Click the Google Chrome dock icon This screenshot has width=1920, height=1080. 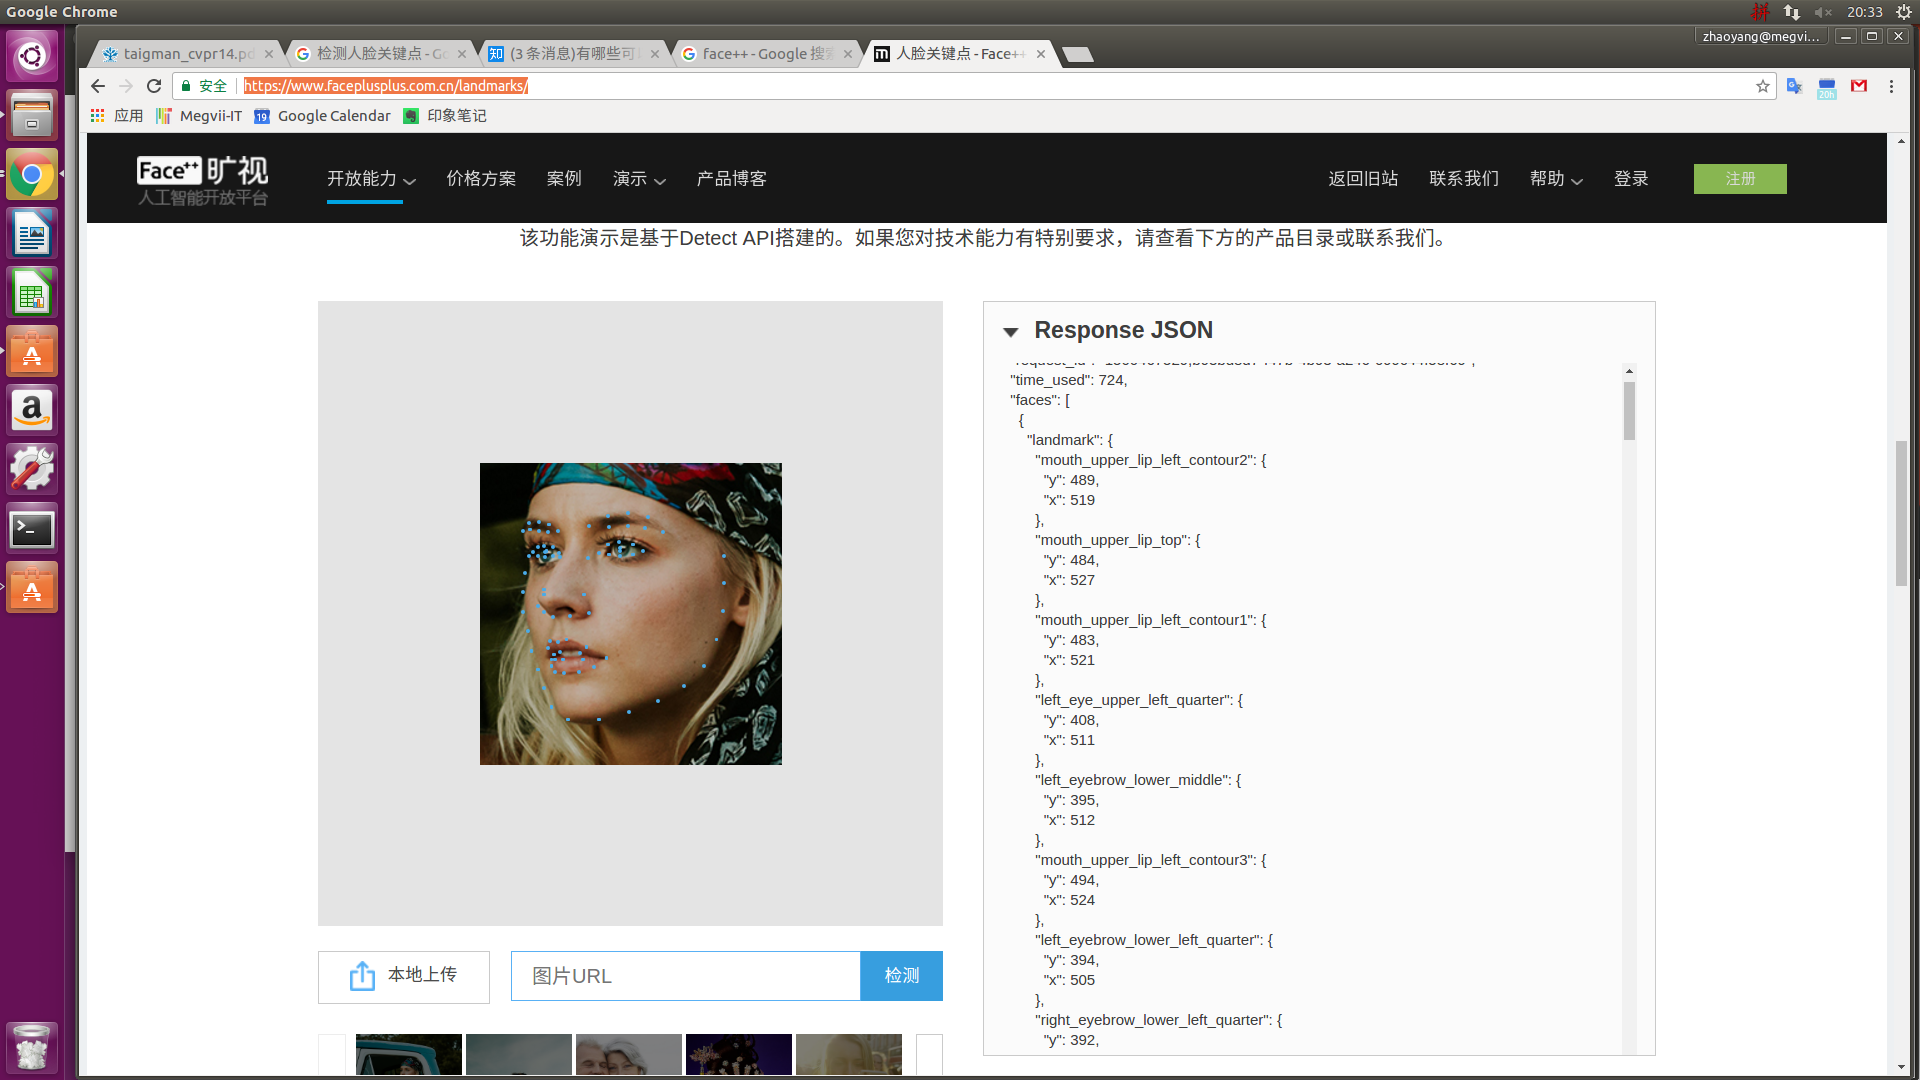coord(32,175)
